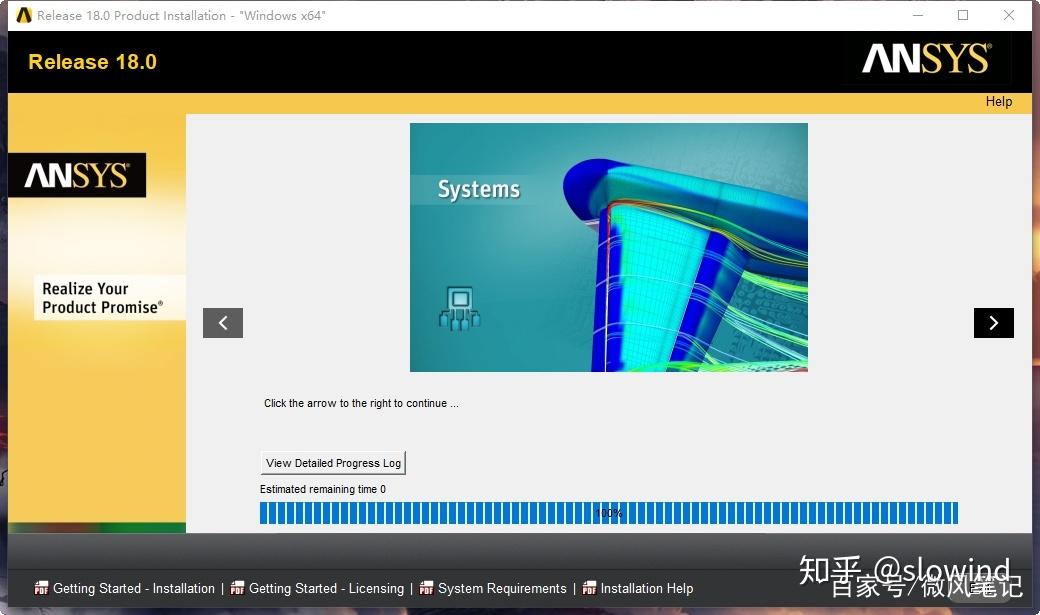This screenshot has height=615, width=1040.
Task: Click the Systems slideshow image
Action: pyautogui.click(x=608, y=247)
